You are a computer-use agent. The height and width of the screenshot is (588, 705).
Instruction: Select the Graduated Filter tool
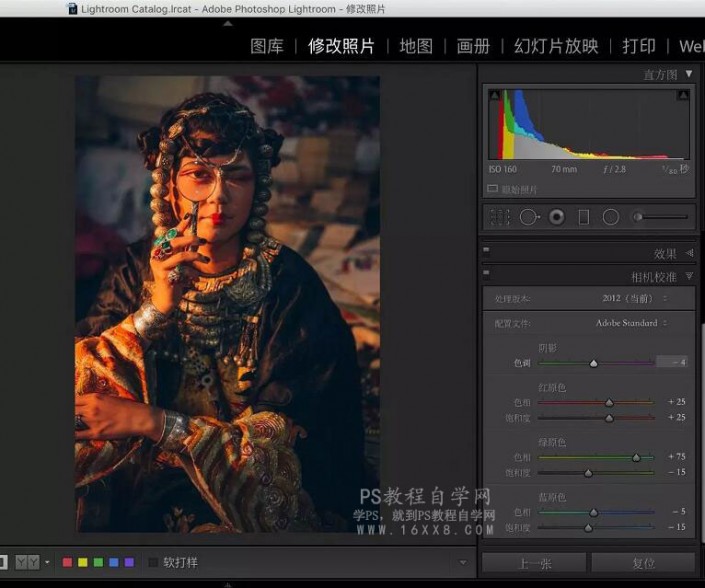point(584,217)
